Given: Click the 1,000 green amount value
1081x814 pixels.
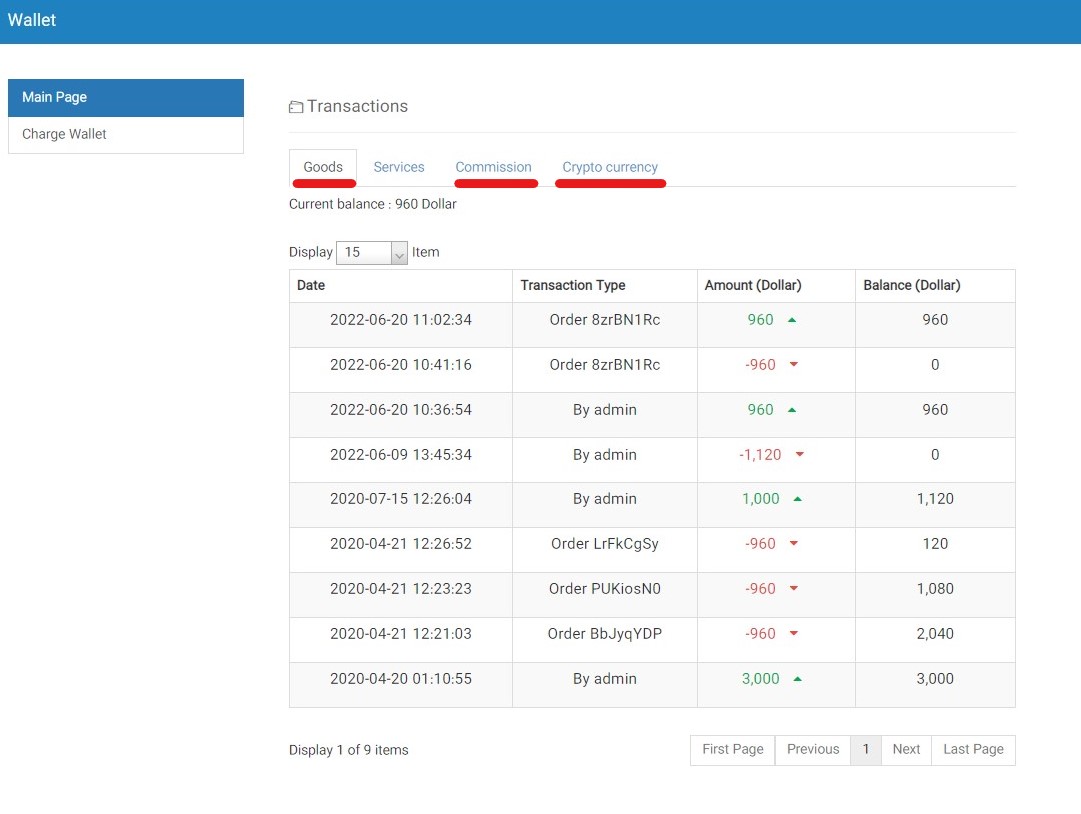Looking at the screenshot, I should 760,499.
